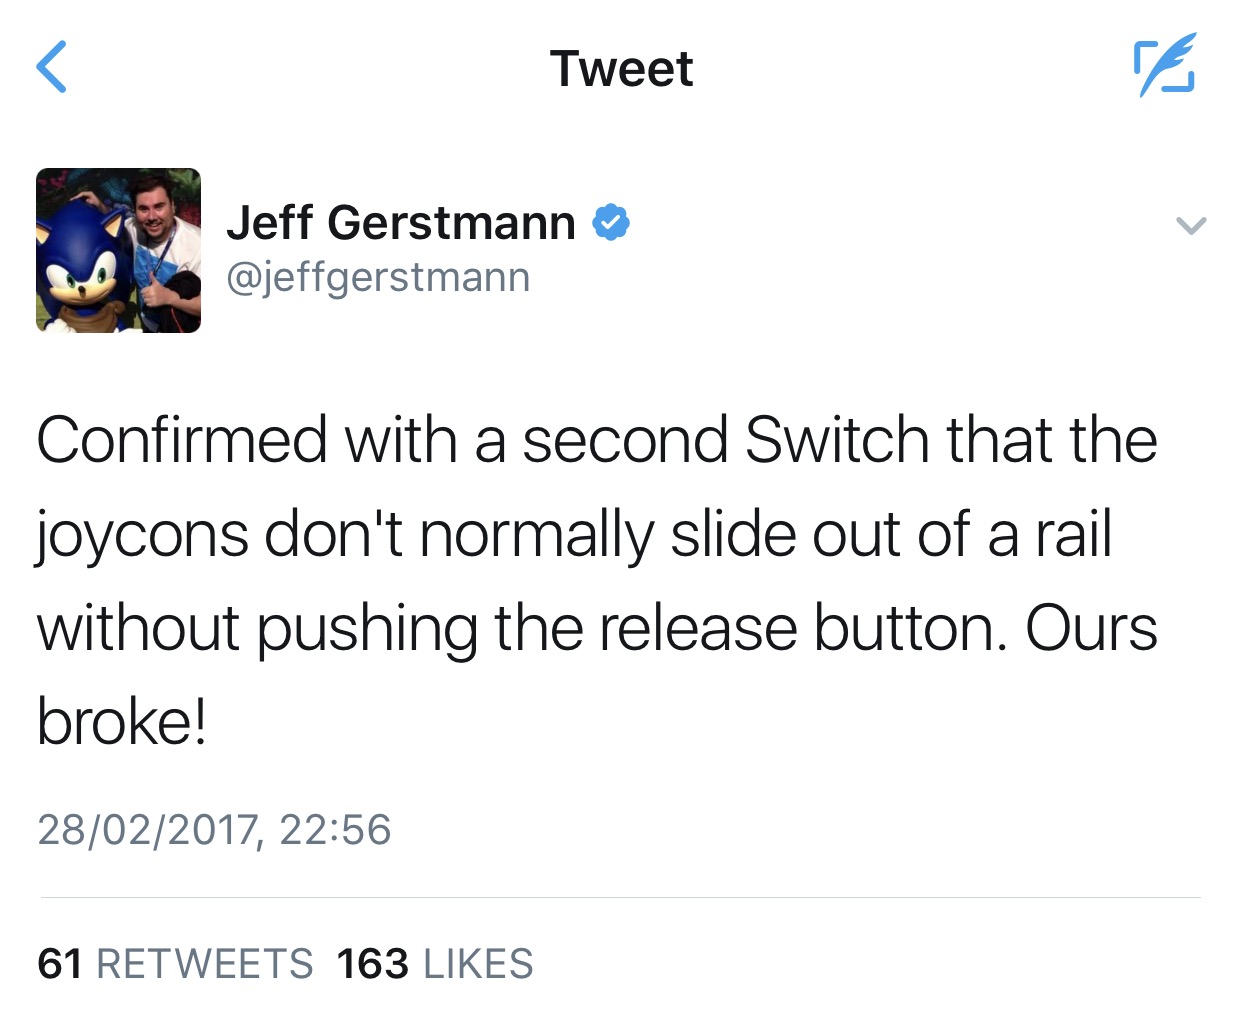
Task: Click the 28/02/2017 date in timestamp
Action: [x=144, y=830]
